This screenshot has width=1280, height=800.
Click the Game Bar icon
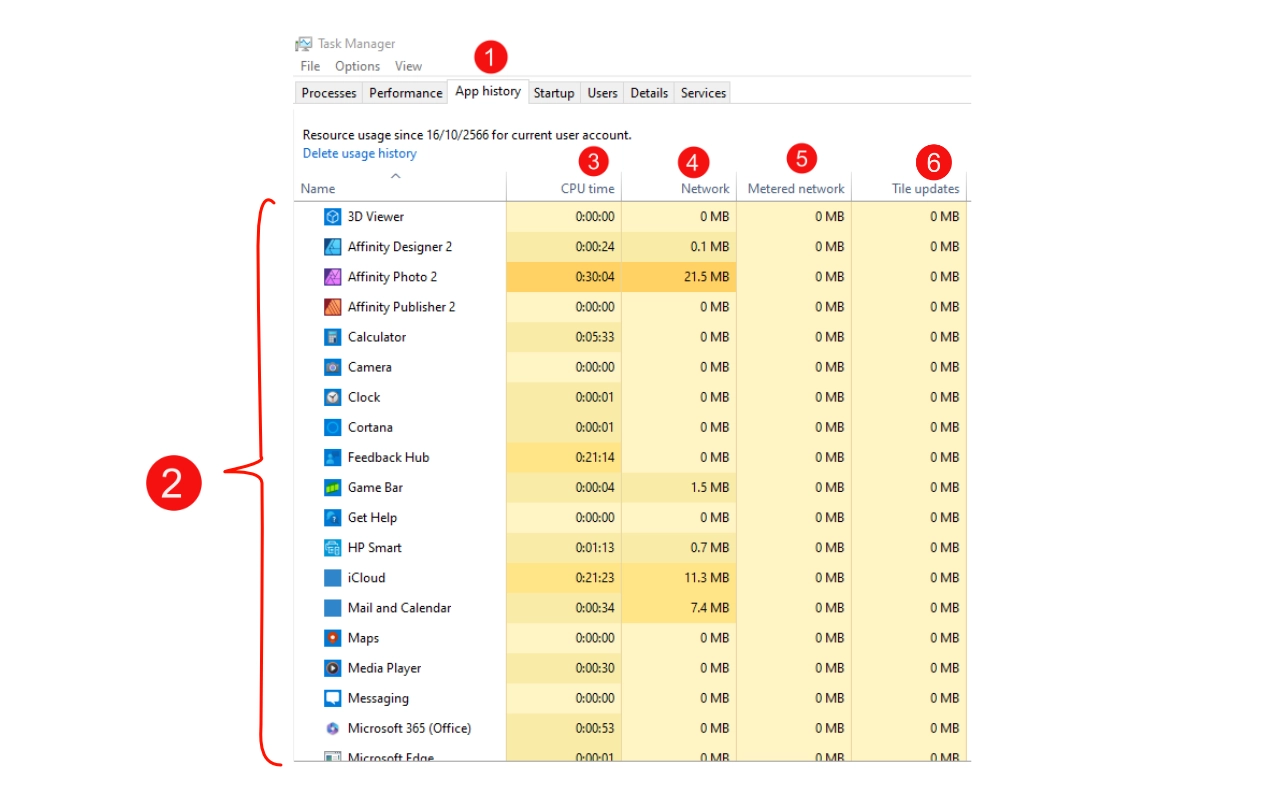(333, 487)
